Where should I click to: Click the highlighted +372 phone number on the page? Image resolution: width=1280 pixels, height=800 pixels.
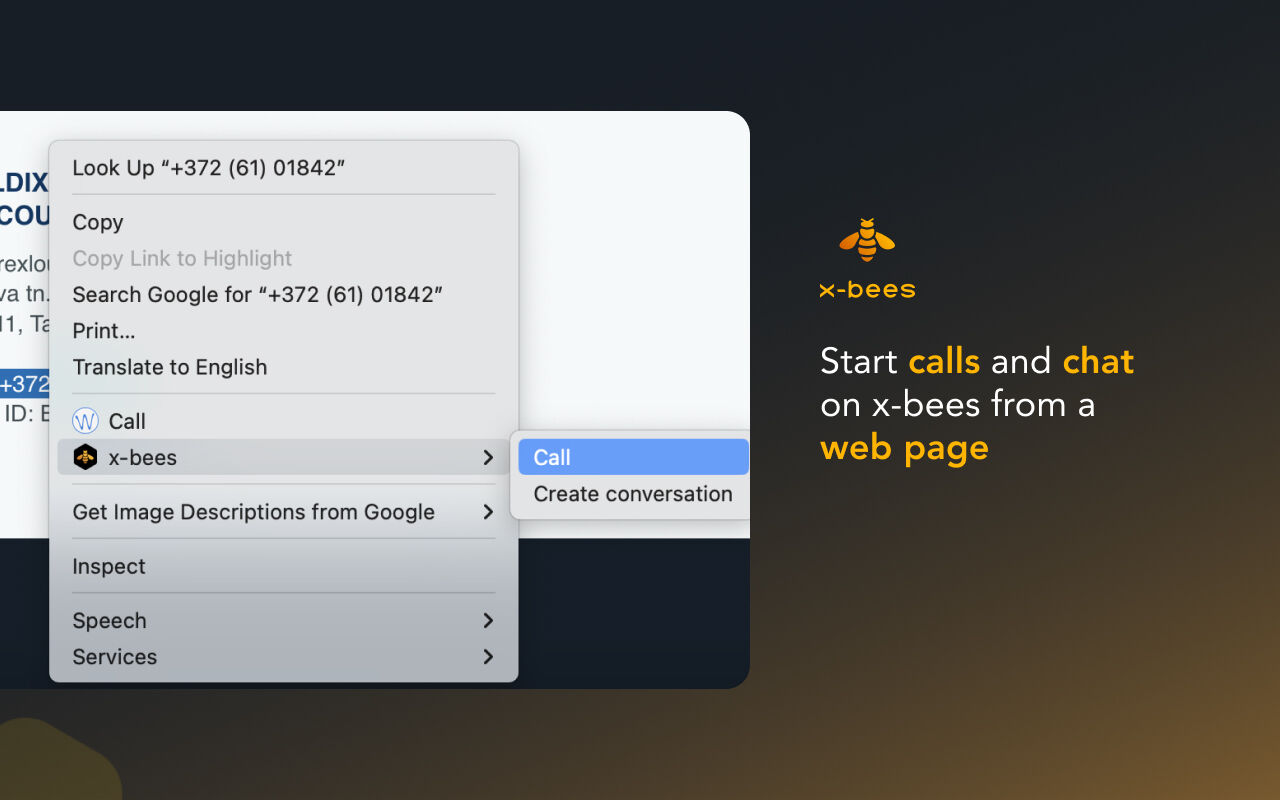pyautogui.click(x=25, y=384)
